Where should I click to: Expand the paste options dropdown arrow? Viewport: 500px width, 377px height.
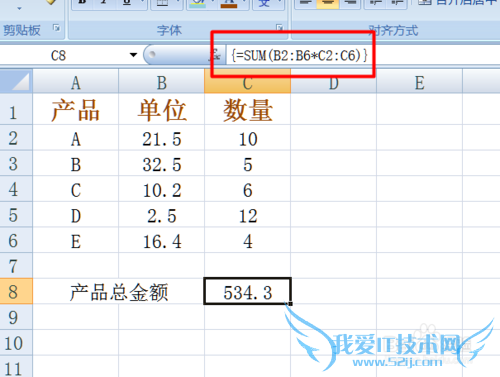point(19,8)
